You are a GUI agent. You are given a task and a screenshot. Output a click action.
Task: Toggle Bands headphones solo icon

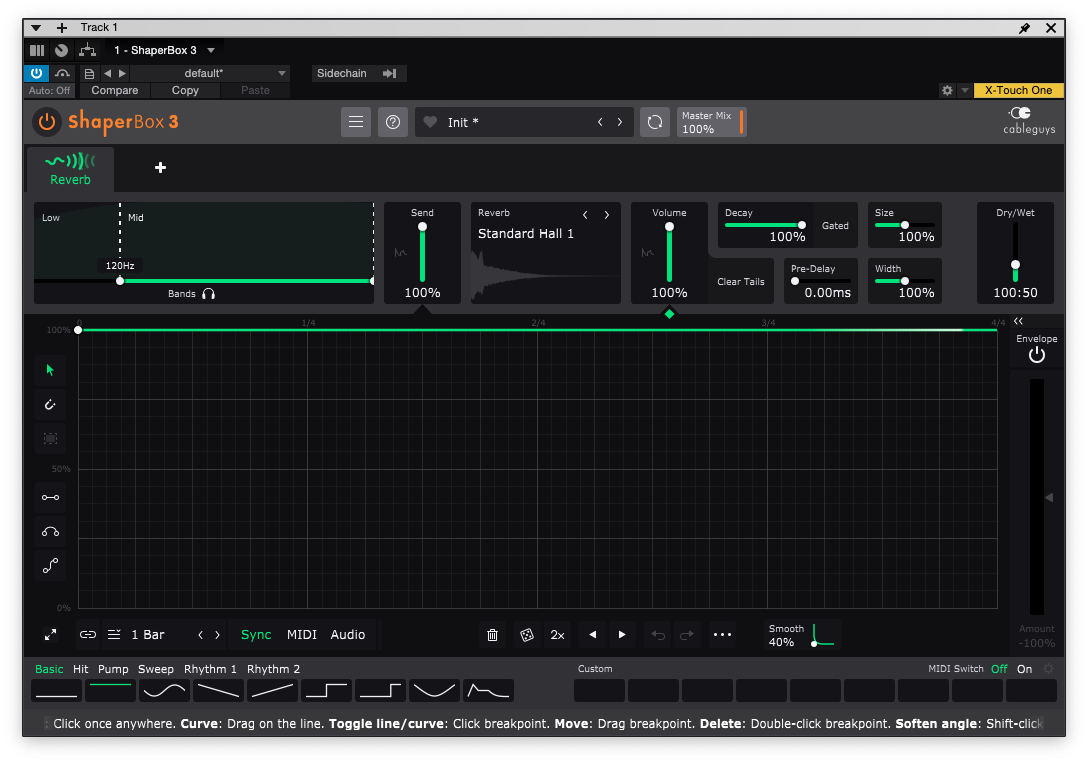tap(208, 294)
